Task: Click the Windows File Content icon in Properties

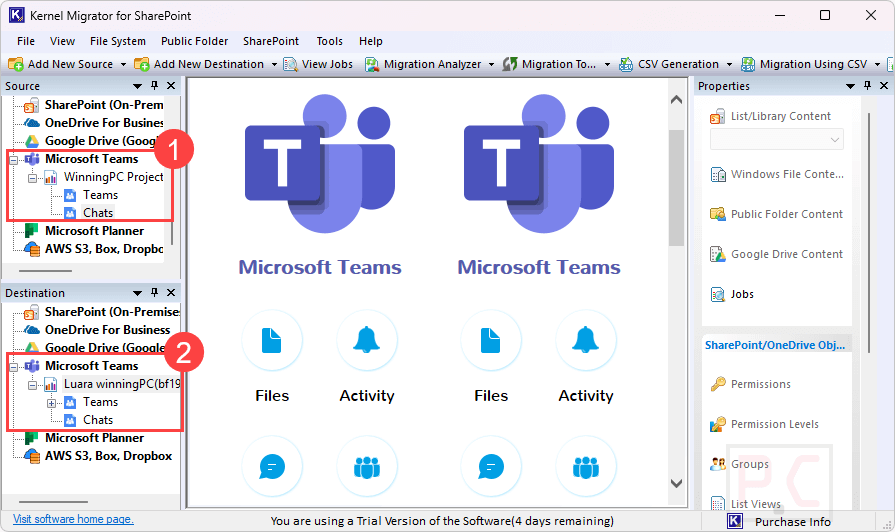Action: pos(717,174)
